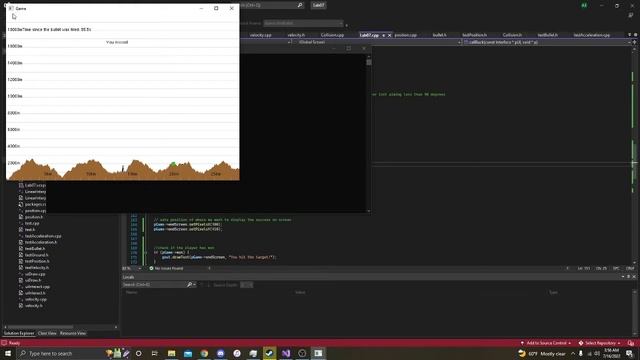Open the editor tab overflow dropdown
The image size is (640, 360).
[x=629, y=35]
